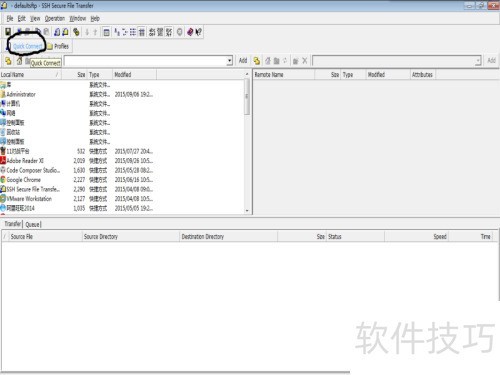This screenshot has width=500, height=375.
Task: Open the Operation menu
Action: click(55, 19)
